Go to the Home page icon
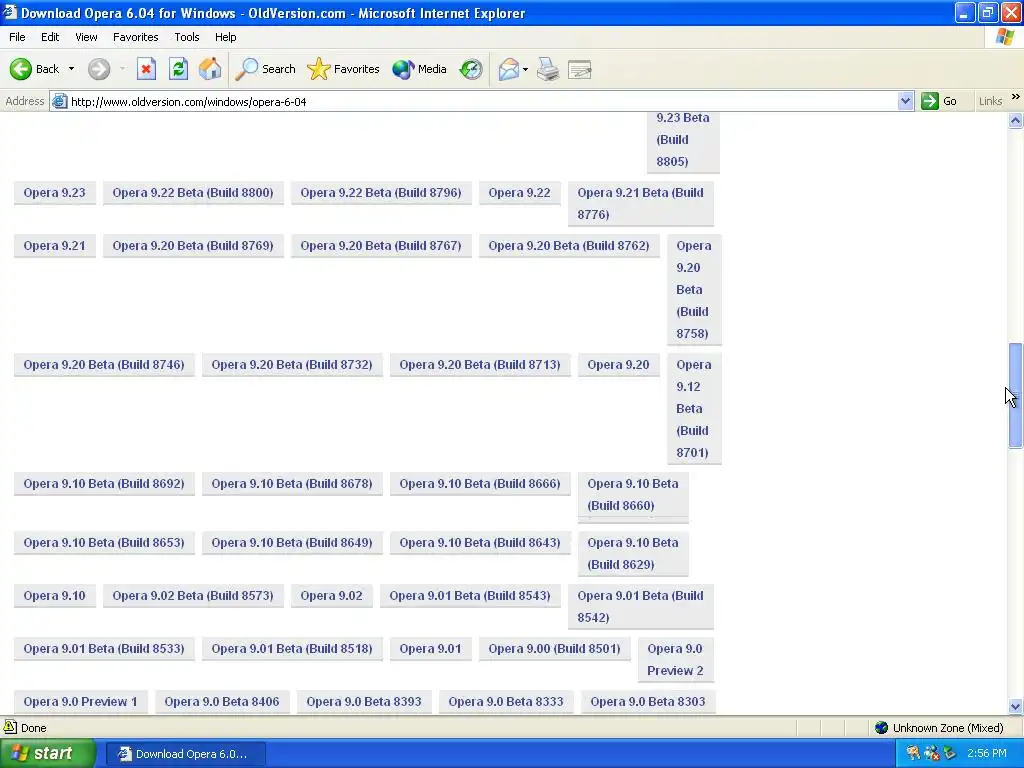 (210, 69)
